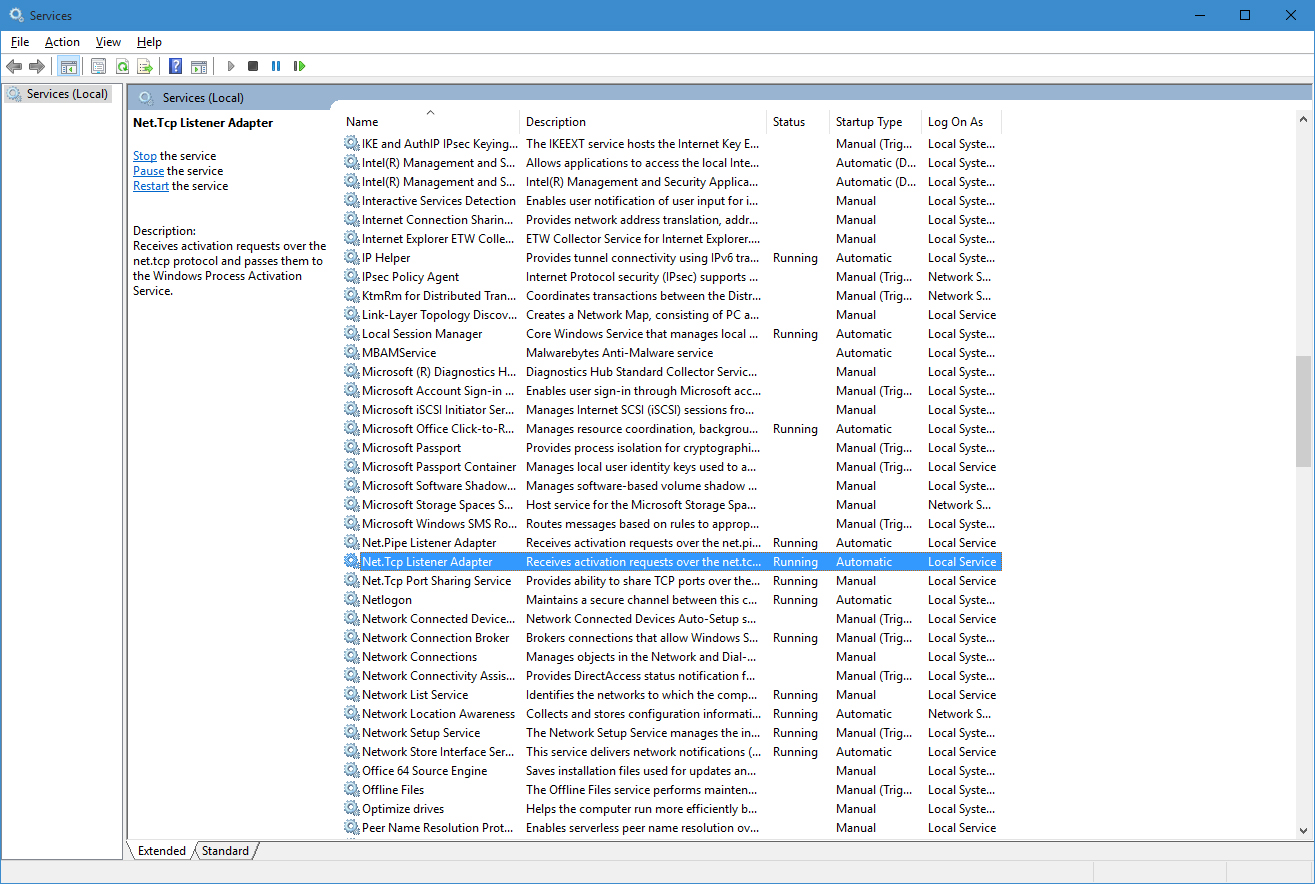Click the Restart the service link
1315x884 pixels.
click(151, 186)
